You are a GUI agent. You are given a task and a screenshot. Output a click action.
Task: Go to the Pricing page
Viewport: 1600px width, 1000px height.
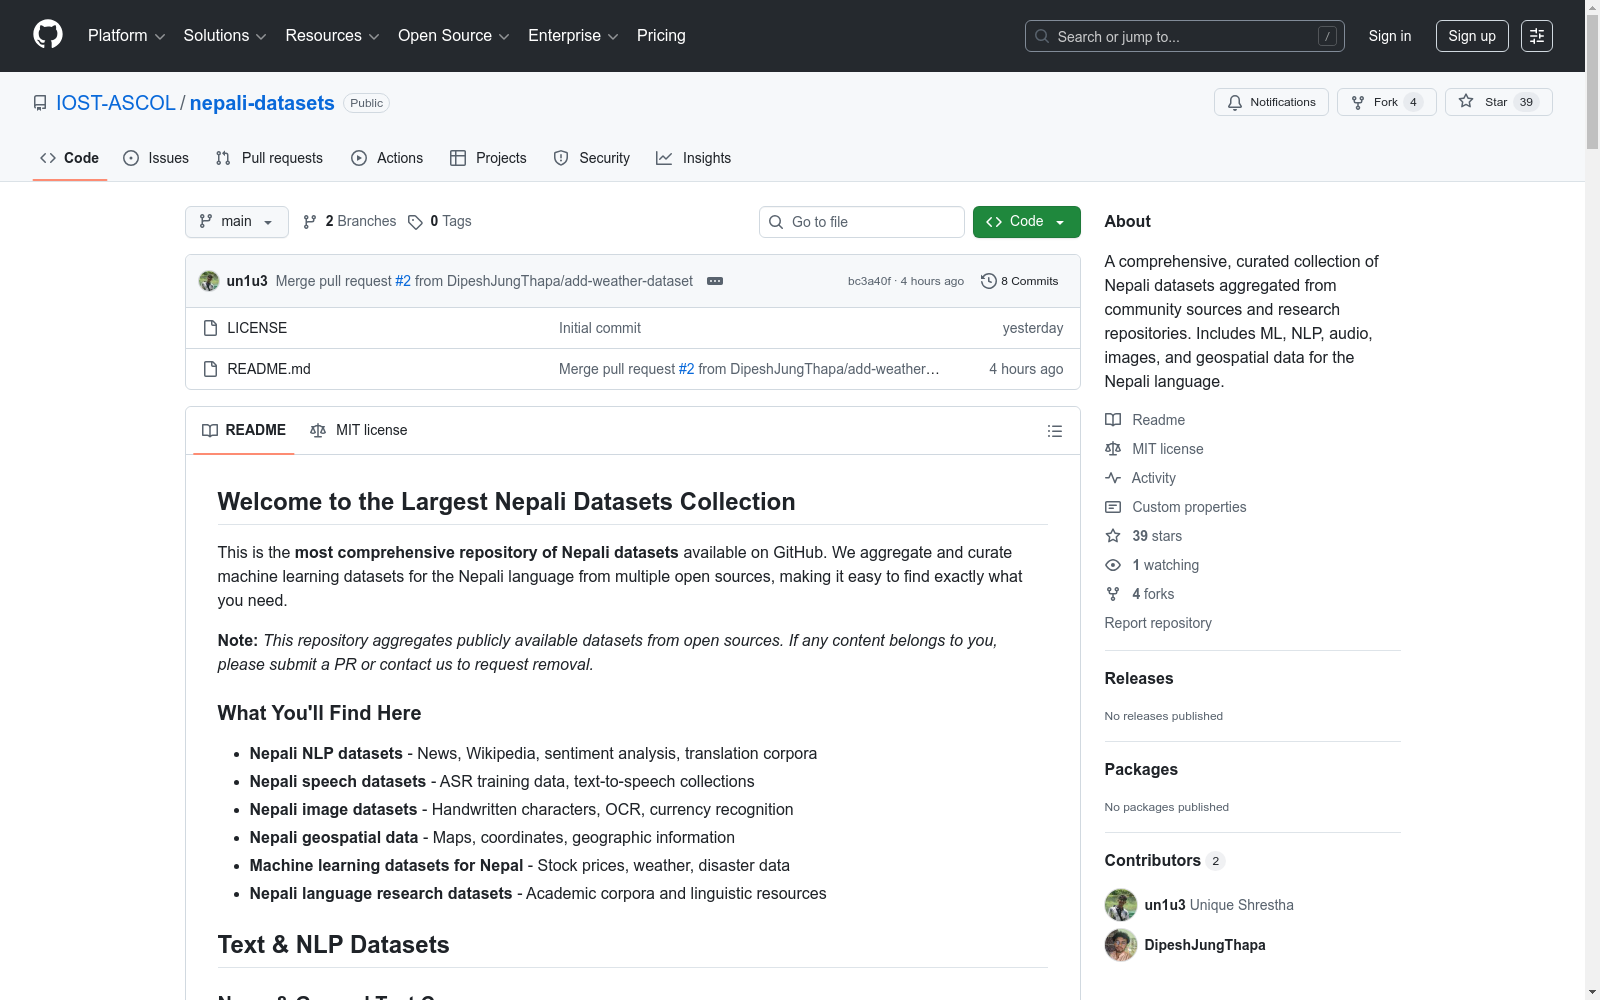click(661, 36)
